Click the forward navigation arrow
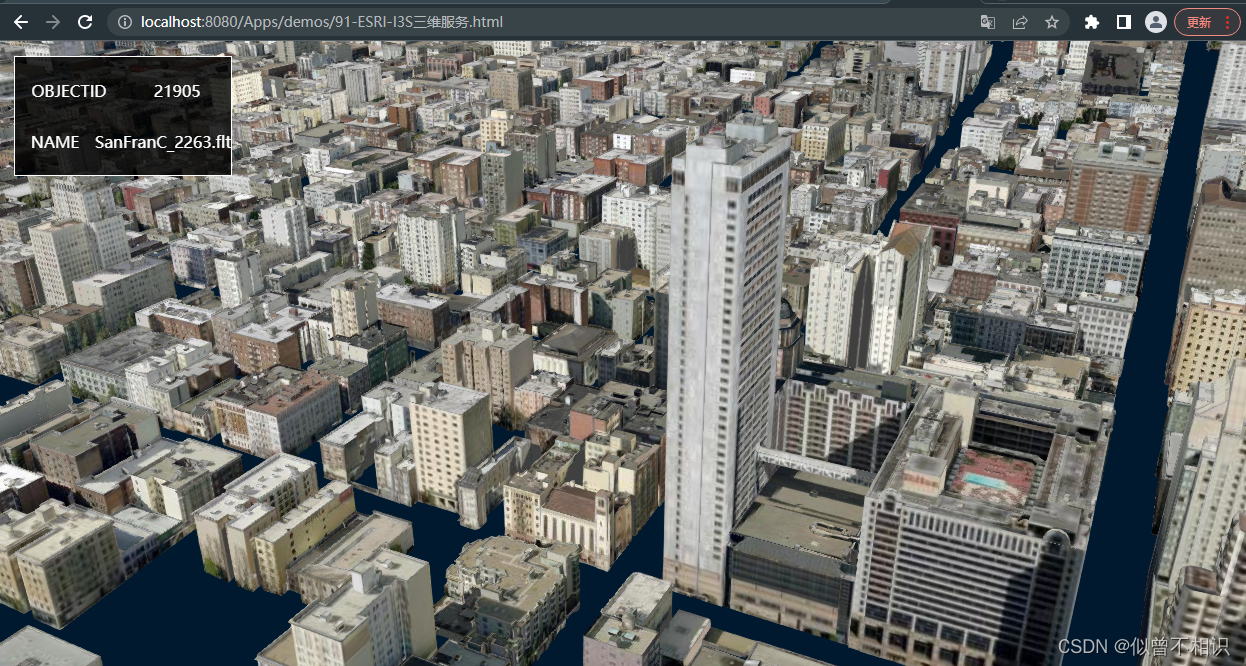Image resolution: width=1246 pixels, height=666 pixels. [x=52, y=22]
